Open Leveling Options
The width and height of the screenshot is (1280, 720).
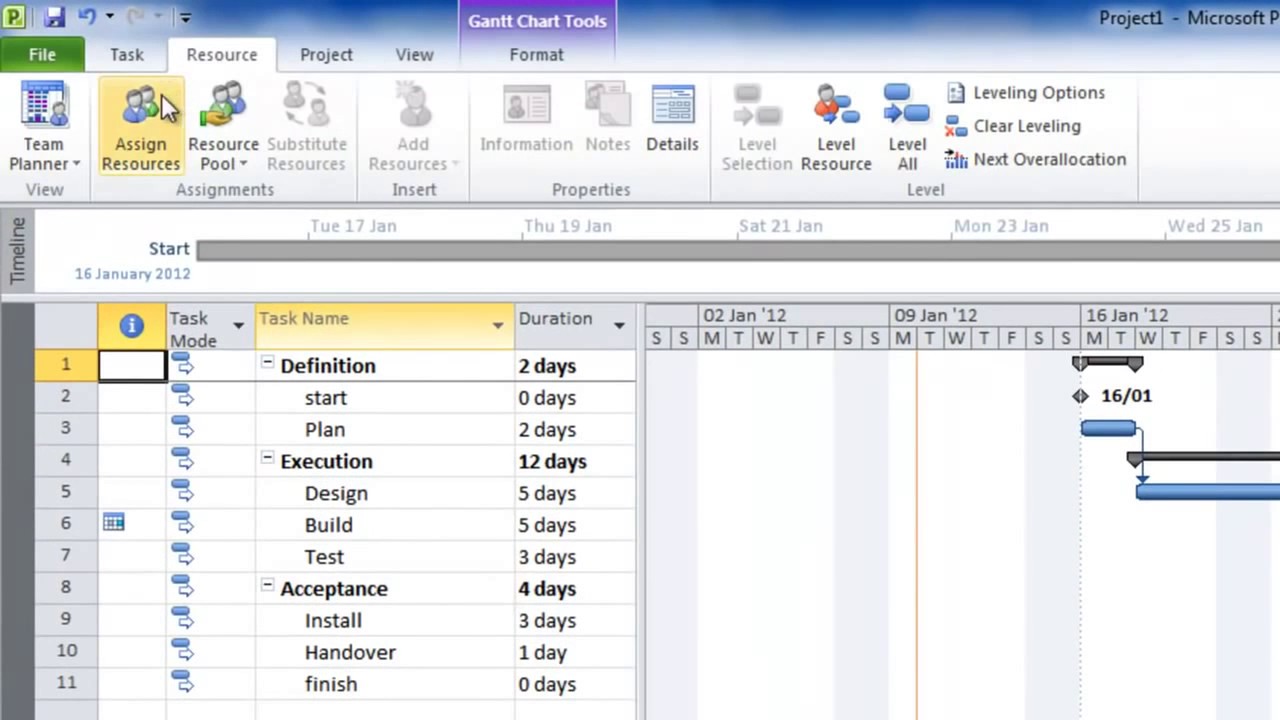point(1025,93)
